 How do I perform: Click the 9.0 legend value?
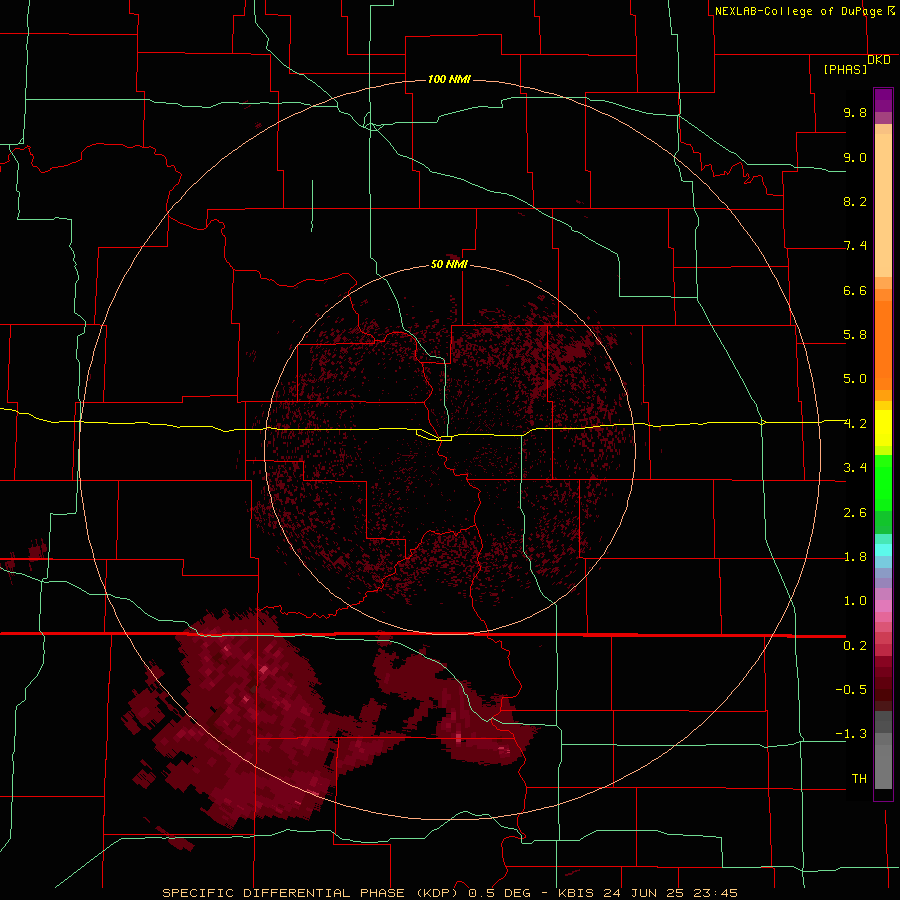(x=855, y=157)
